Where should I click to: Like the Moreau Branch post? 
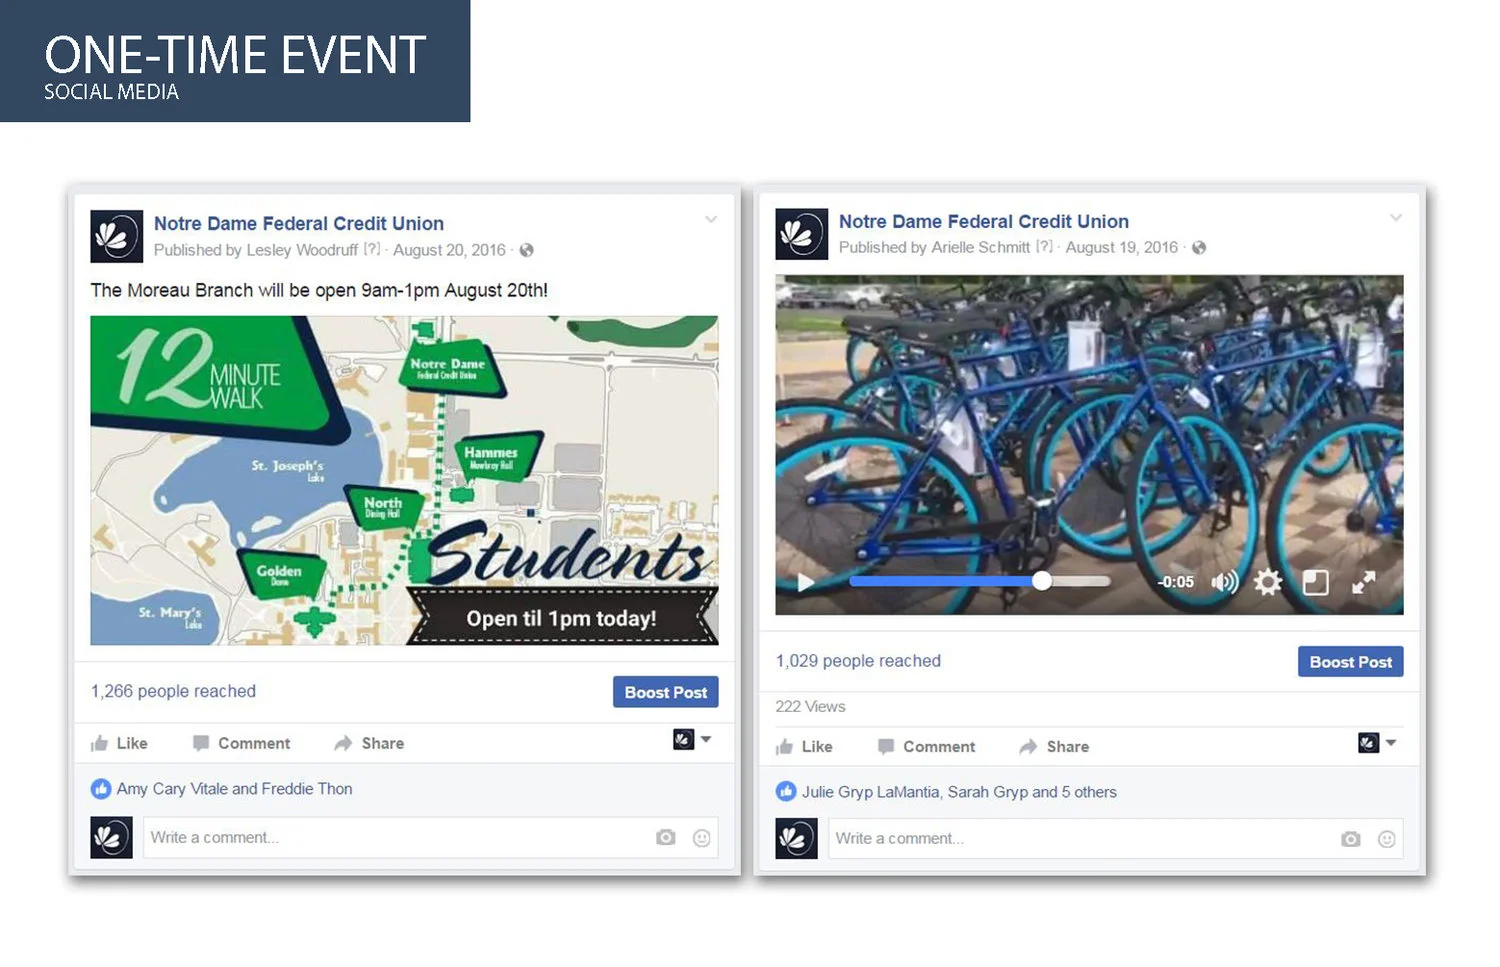pyautogui.click(x=119, y=743)
